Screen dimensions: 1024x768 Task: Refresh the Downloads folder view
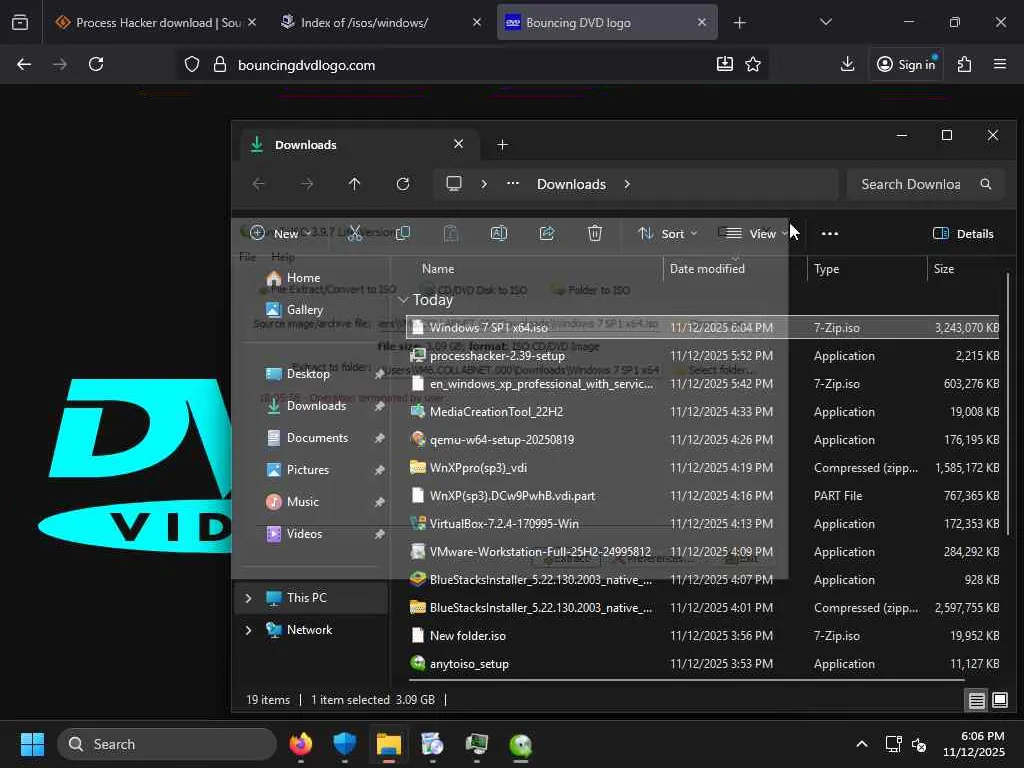click(x=403, y=184)
